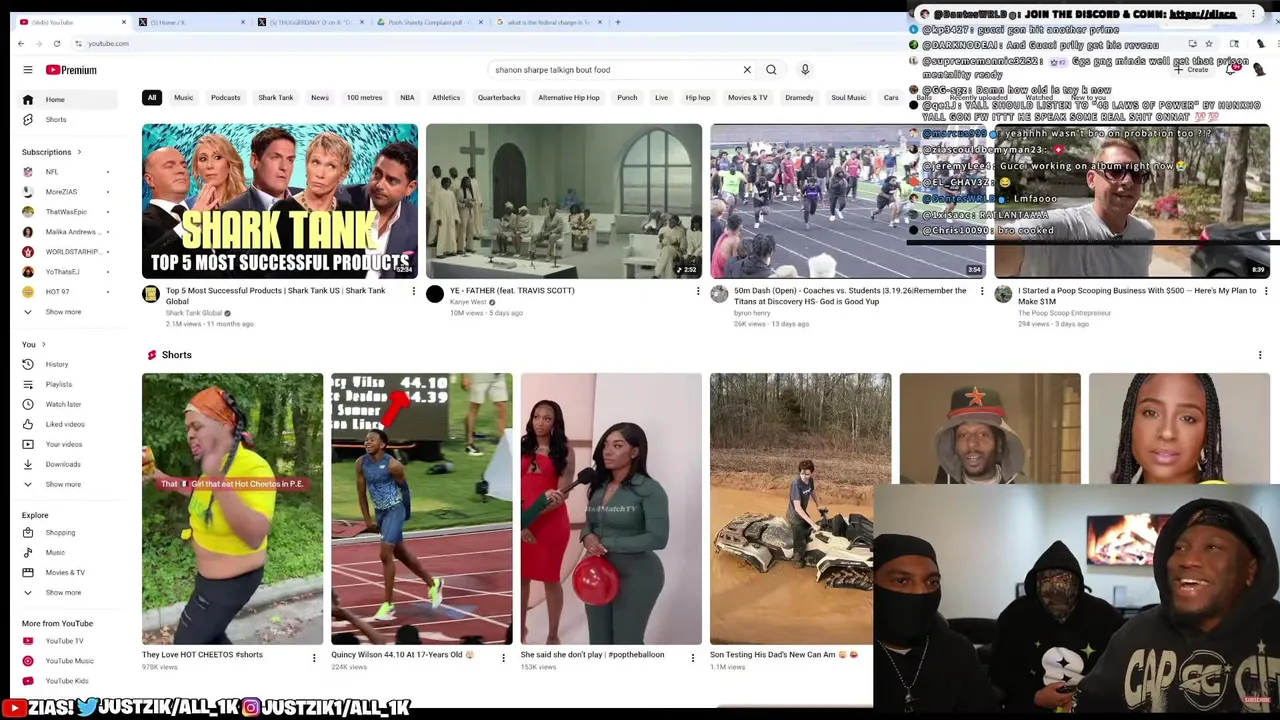The image size is (1280, 720).
Task: Open options for the Quincy Wilson short
Action: pyautogui.click(x=503, y=658)
